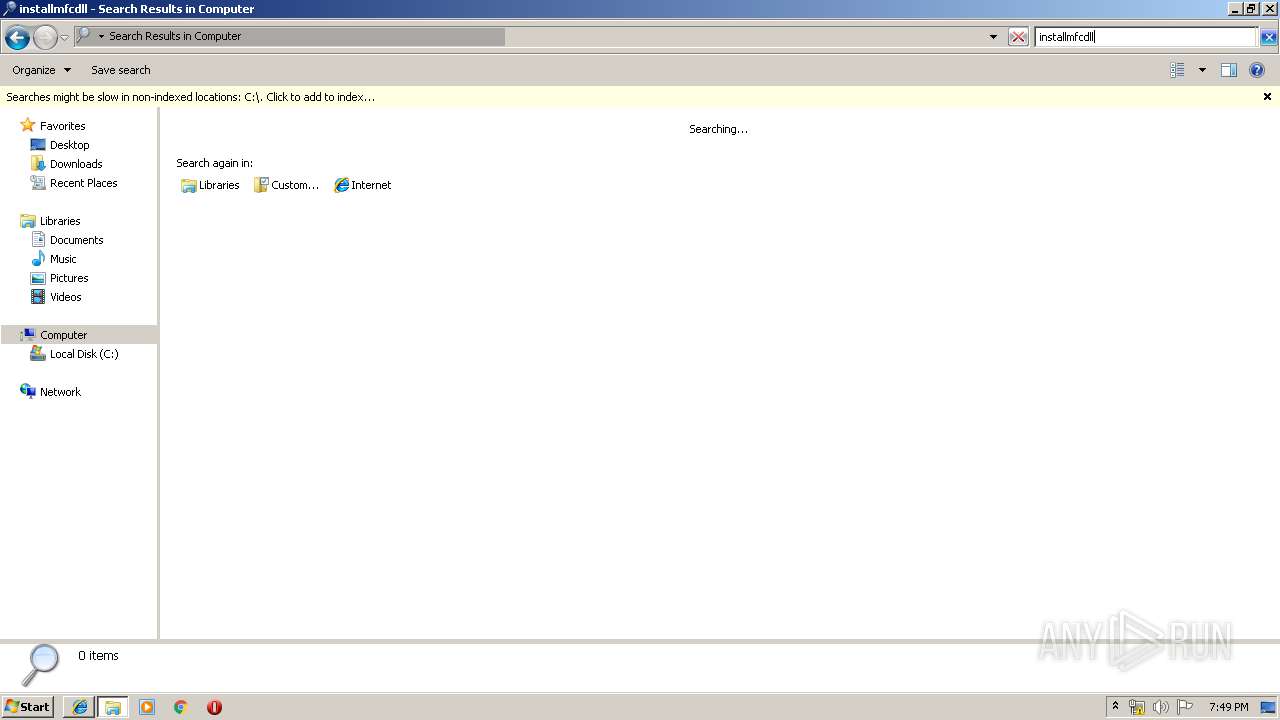Open the Videos library
1280x720 pixels.
[66, 297]
